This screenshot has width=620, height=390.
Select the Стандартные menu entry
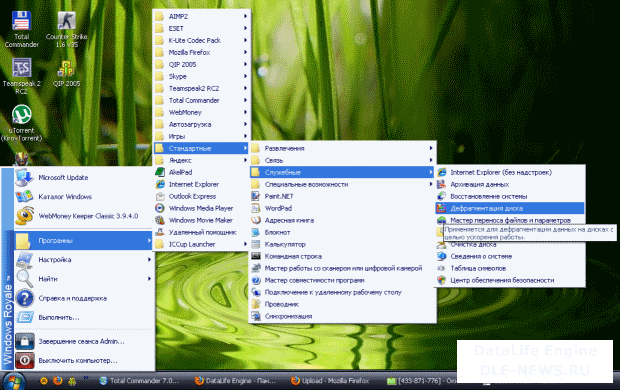click(x=202, y=148)
